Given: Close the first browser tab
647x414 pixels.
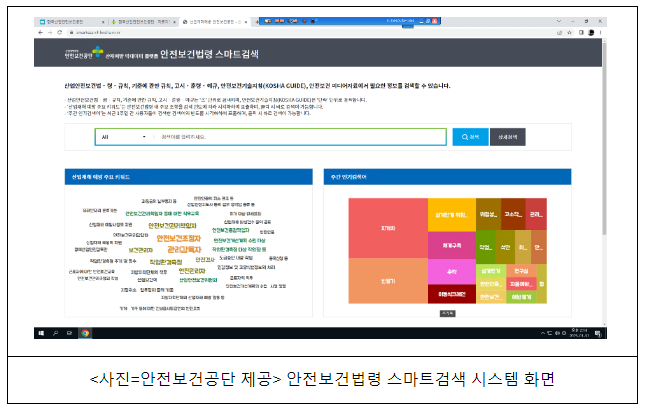Looking at the screenshot, I should [103, 21].
